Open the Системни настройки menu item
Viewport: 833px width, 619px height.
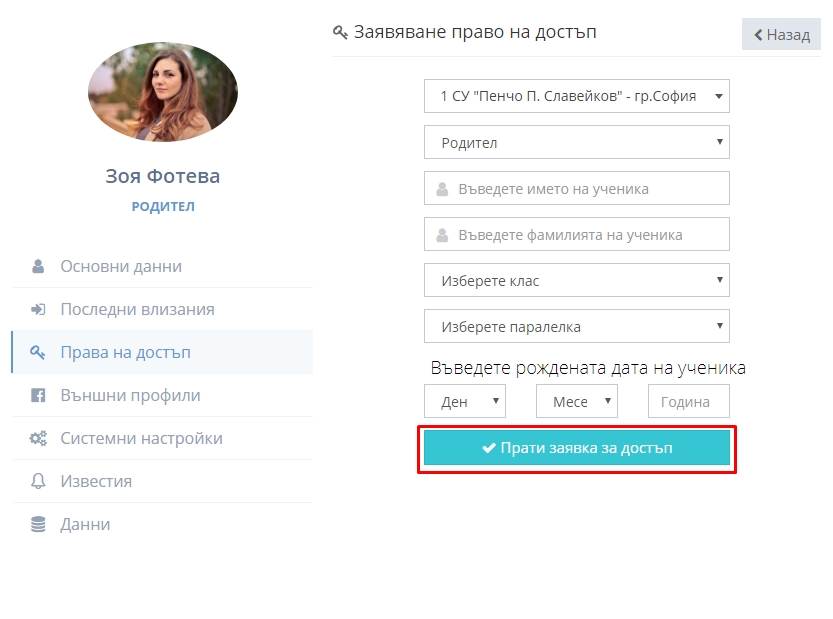(x=163, y=438)
